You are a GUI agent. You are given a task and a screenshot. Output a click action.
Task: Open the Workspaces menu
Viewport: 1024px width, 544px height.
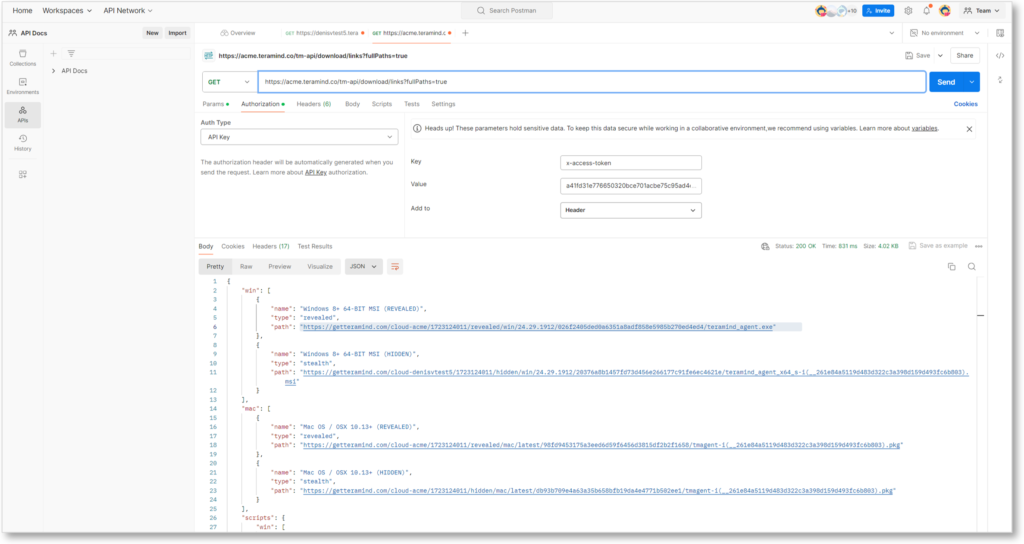pos(68,10)
